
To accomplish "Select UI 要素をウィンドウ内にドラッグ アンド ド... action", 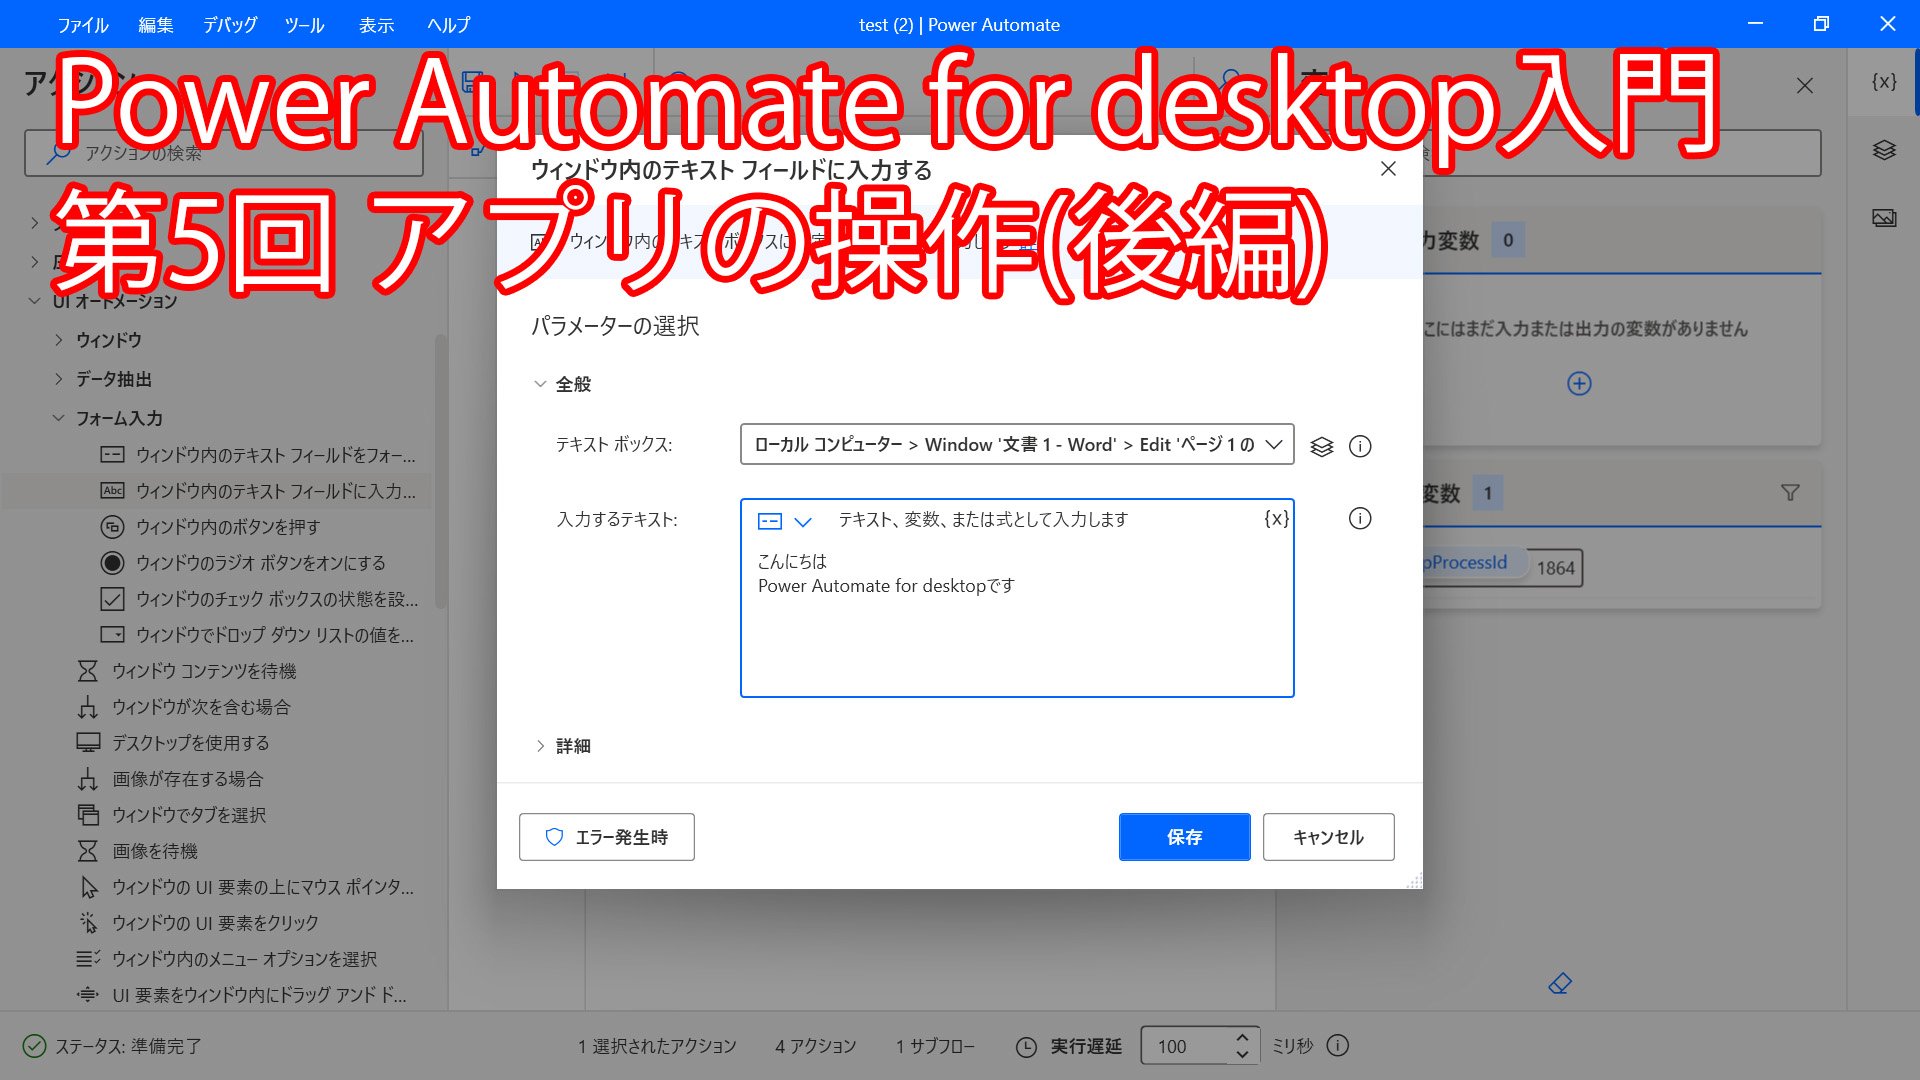I will (242, 995).
